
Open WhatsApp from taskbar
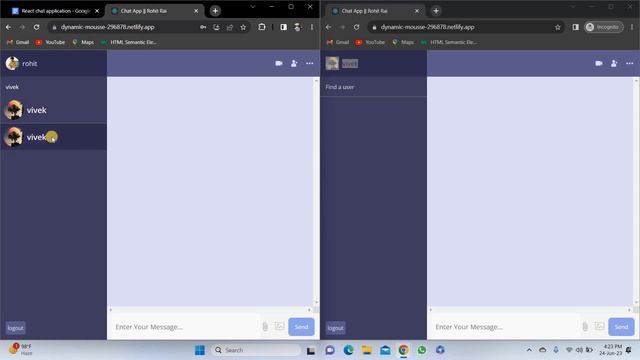[422, 350]
